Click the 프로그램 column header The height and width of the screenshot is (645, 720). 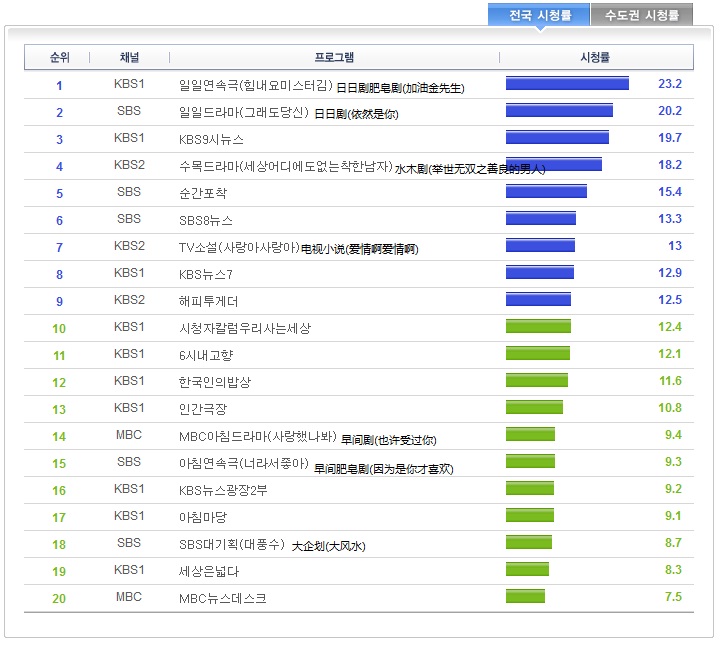coord(334,57)
